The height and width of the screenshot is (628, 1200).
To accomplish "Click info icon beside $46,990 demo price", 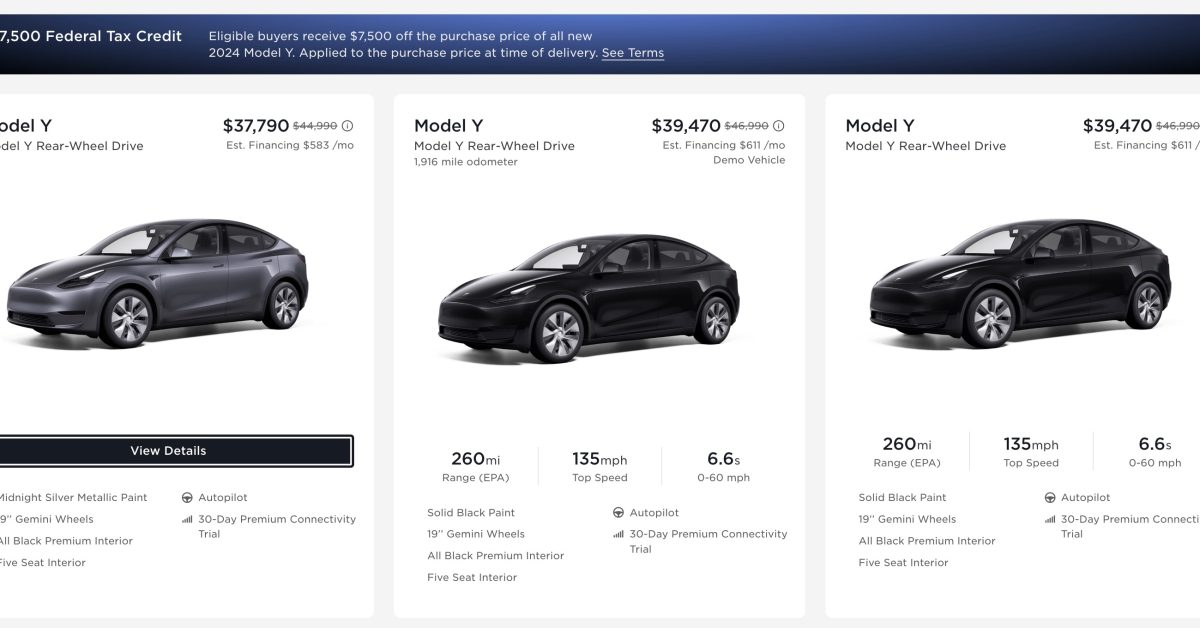I will coord(779,127).
